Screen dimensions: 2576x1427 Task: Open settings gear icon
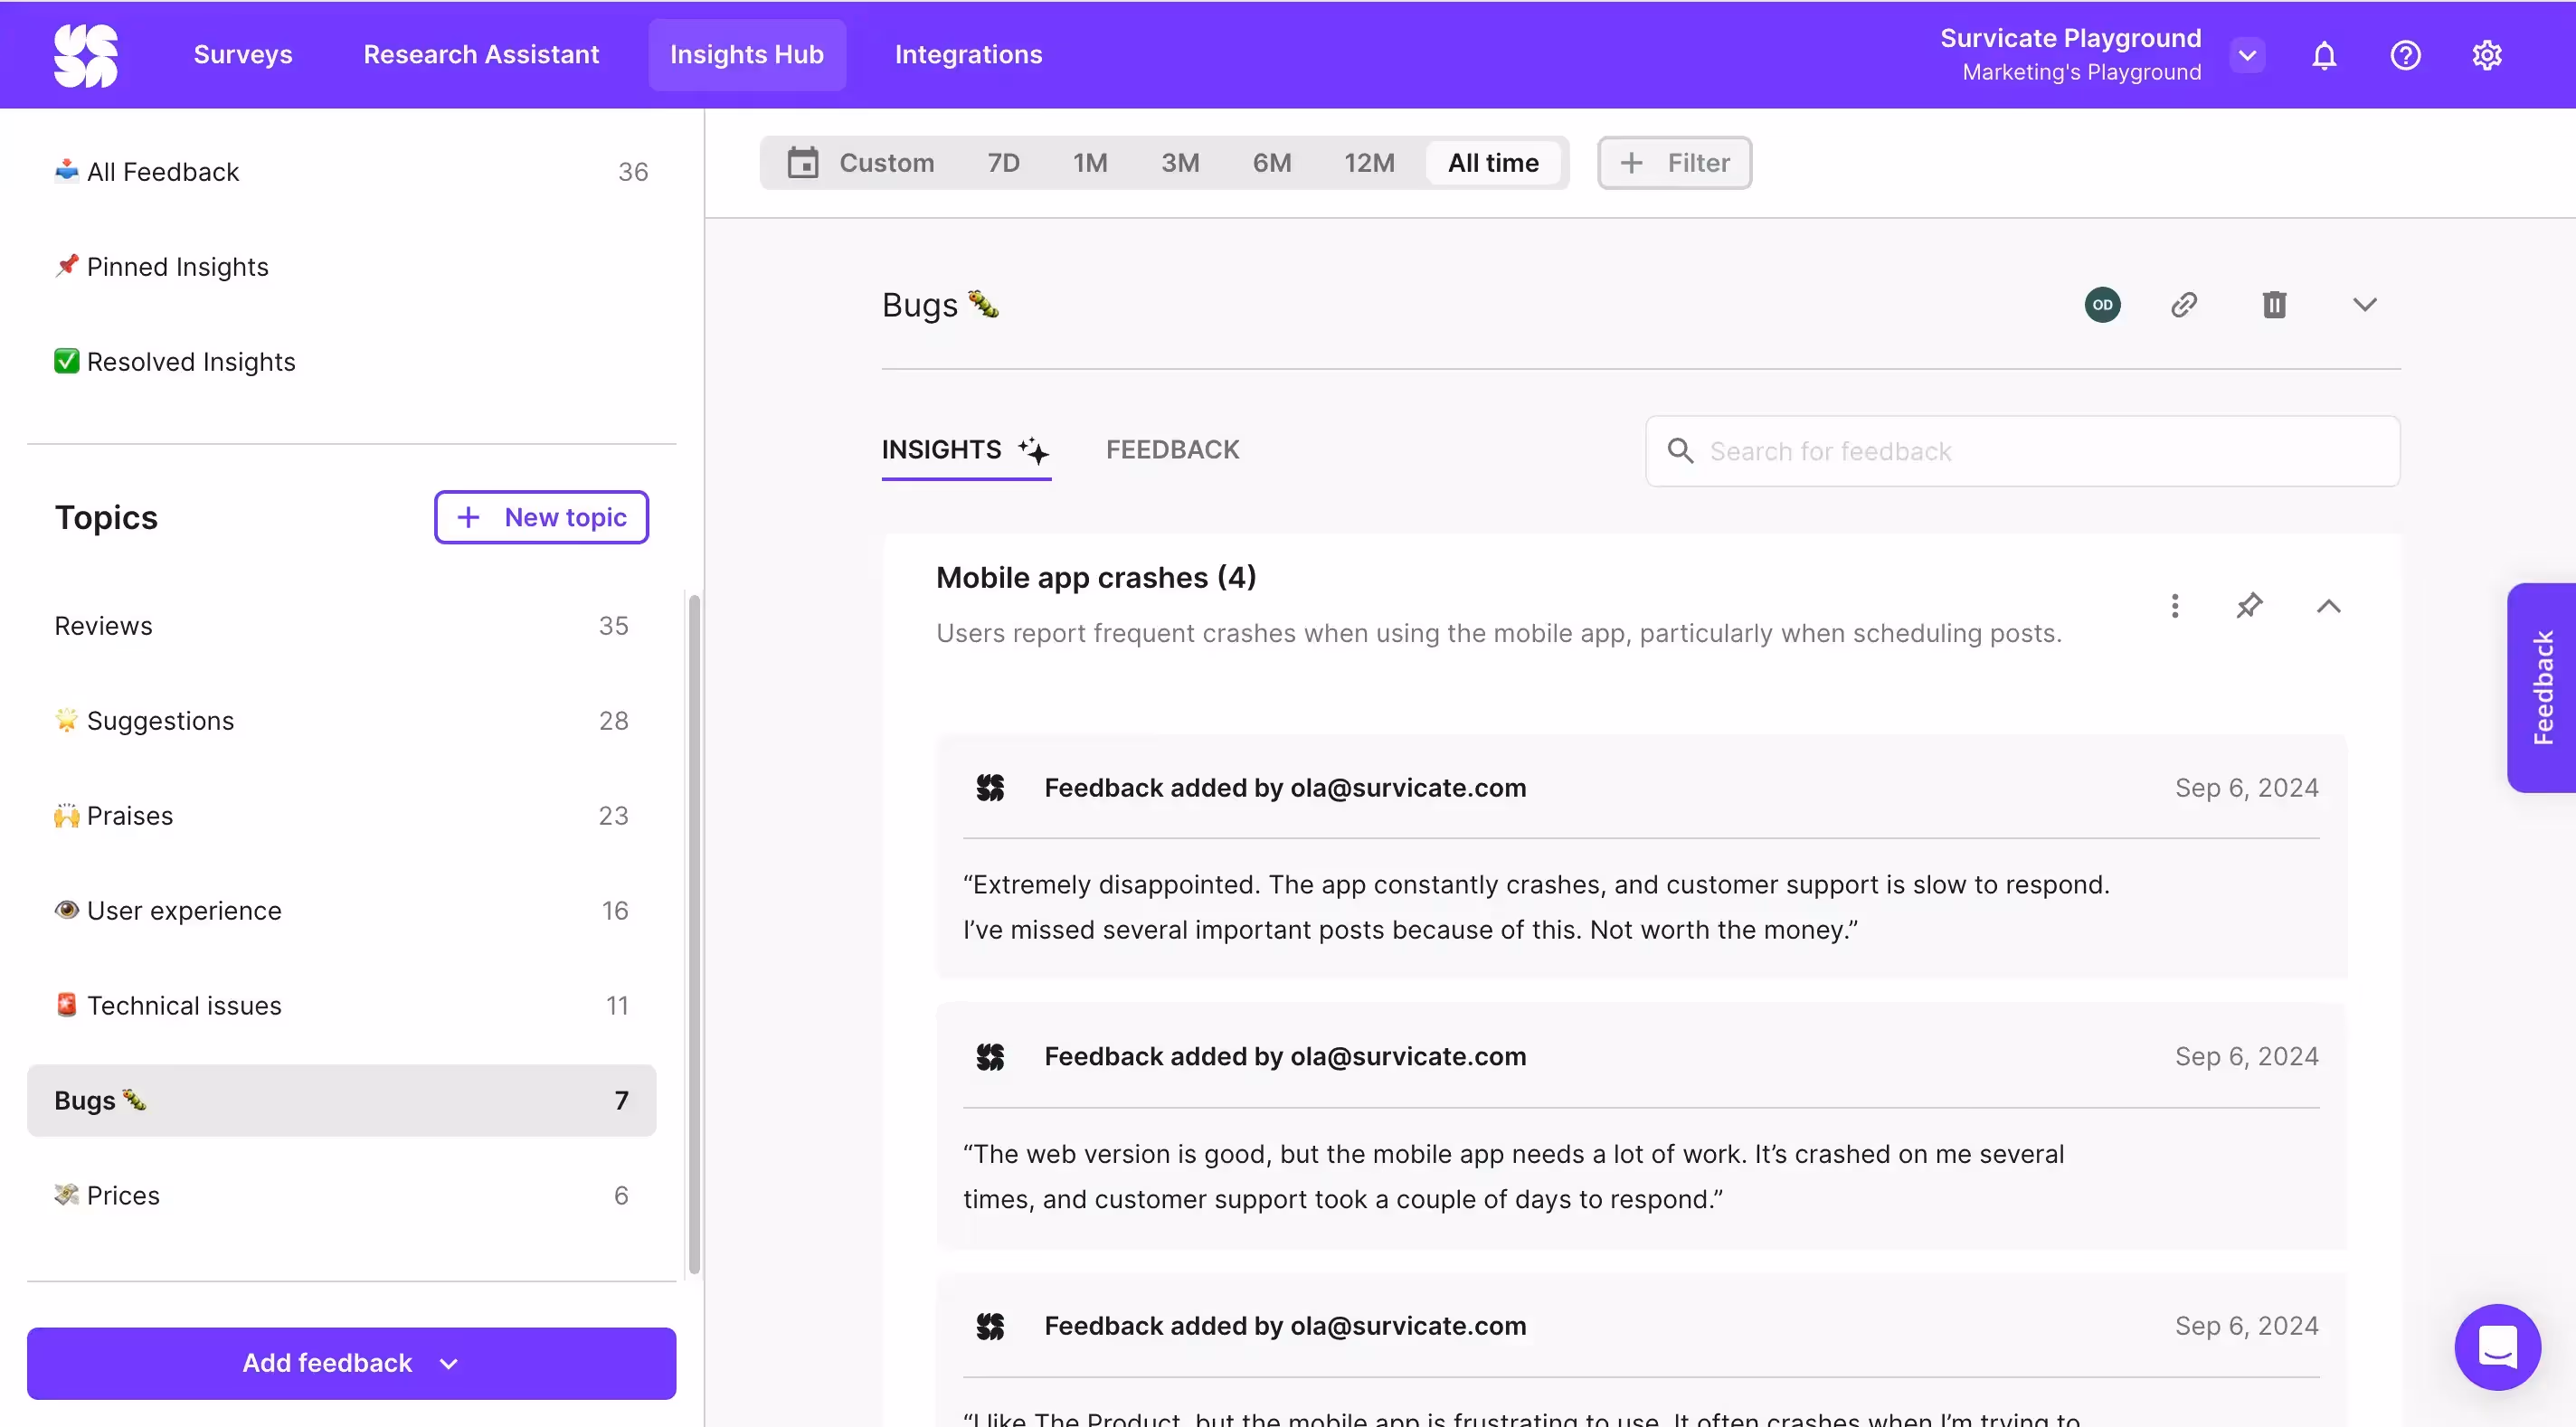pos(2487,55)
